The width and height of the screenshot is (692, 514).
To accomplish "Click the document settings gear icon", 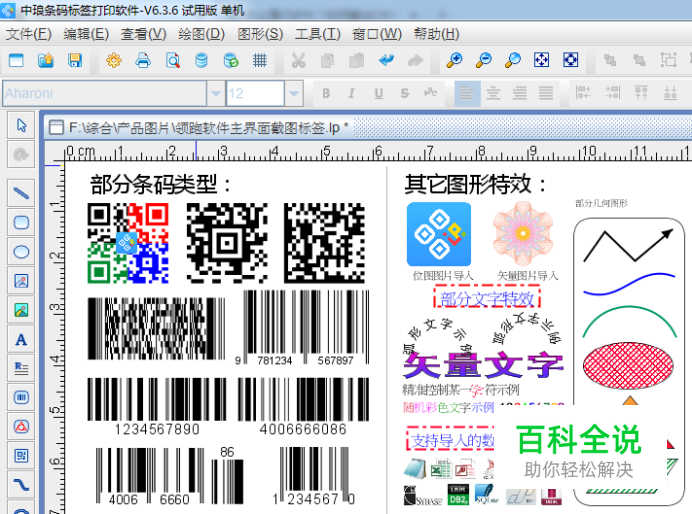I will (114, 61).
